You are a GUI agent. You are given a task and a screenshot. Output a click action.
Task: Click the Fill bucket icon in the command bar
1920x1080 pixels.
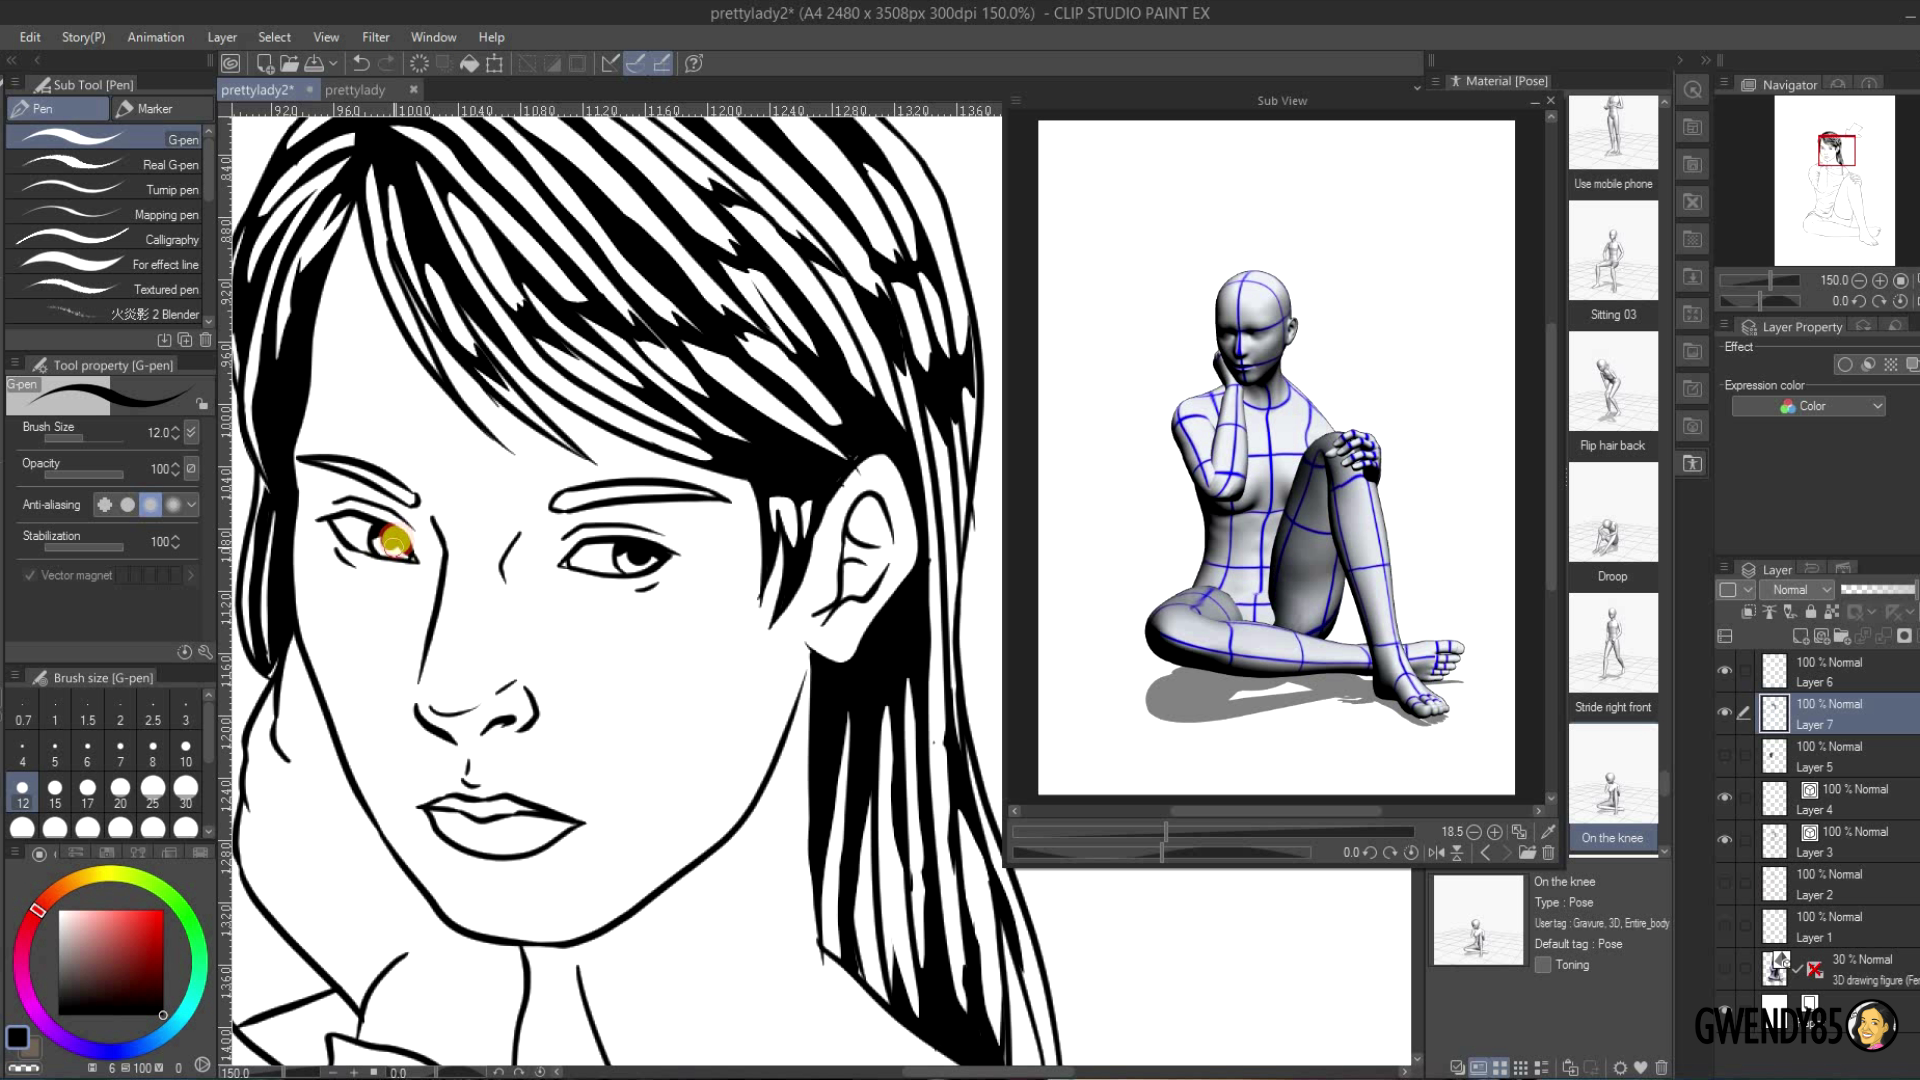coord(469,64)
